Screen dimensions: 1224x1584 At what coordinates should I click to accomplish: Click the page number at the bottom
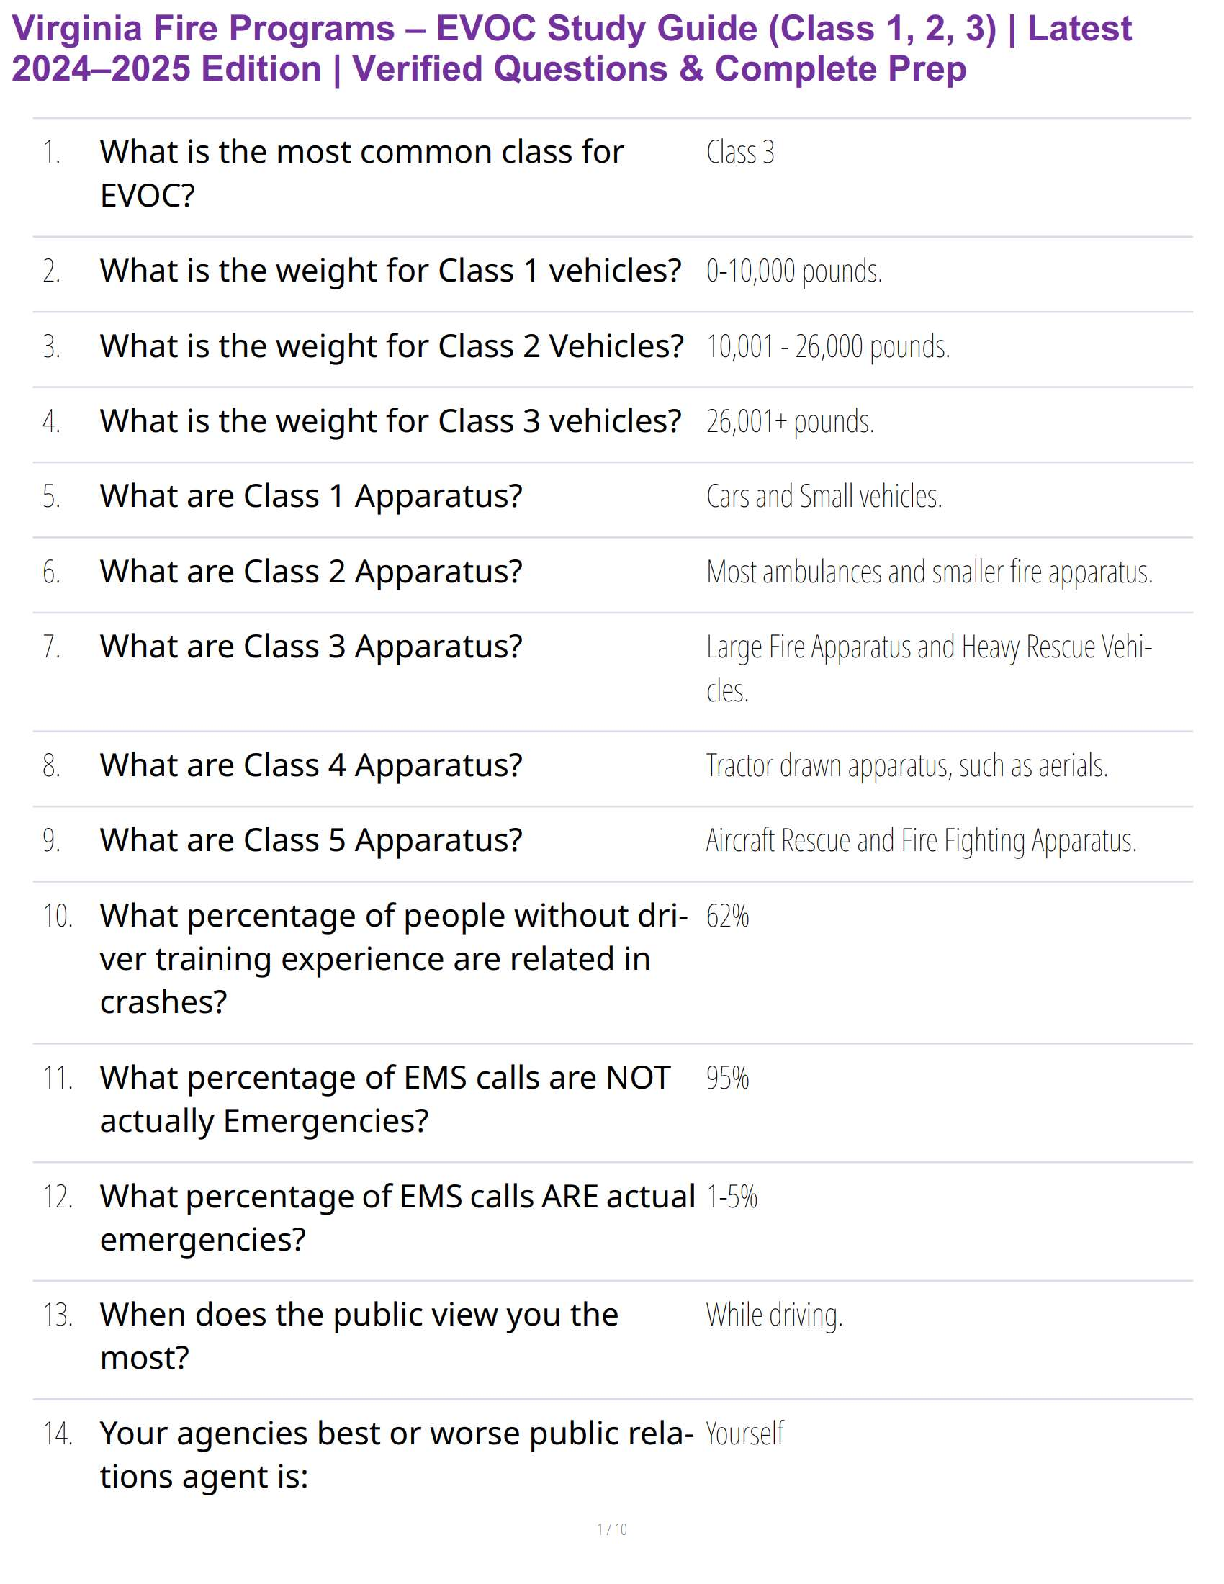pyautogui.click(x=612, y=1529)
